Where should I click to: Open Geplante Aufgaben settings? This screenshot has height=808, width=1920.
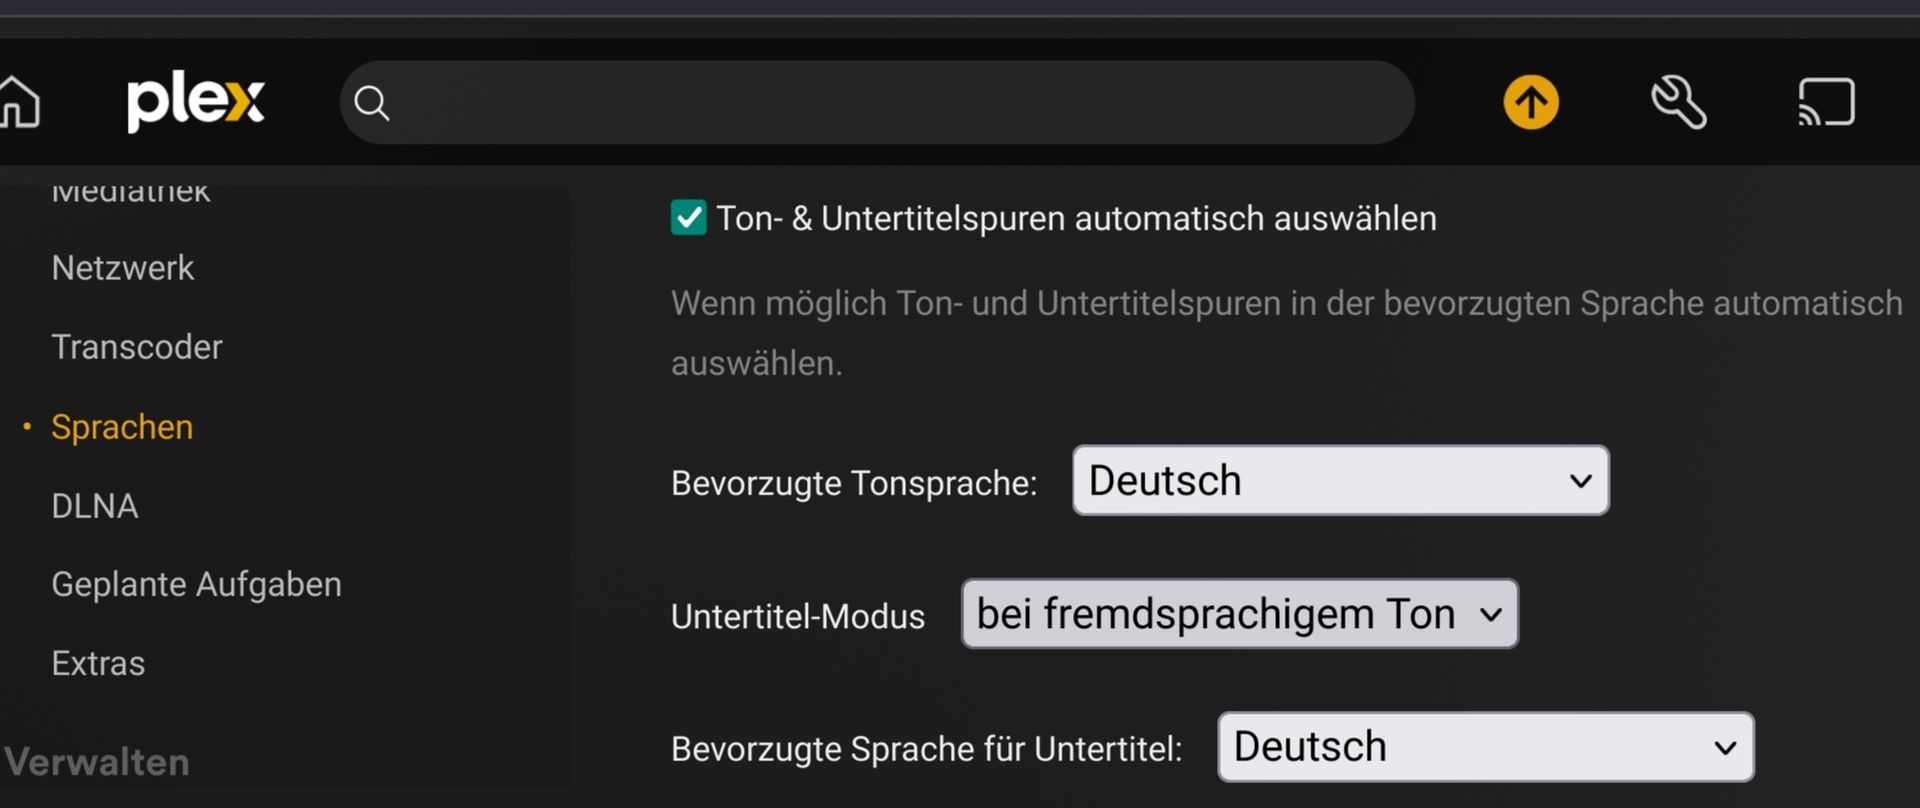click(x=196, y=584)
